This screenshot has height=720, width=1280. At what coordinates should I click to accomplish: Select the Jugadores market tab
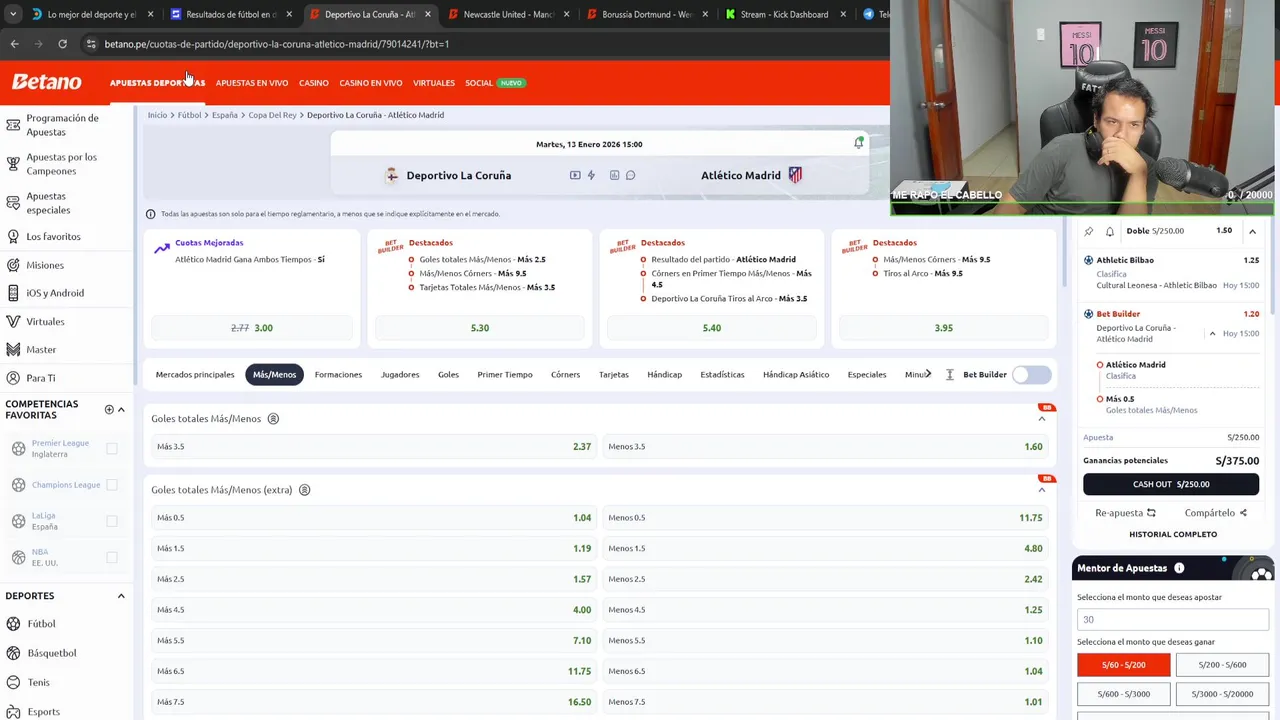pos(400,375)
